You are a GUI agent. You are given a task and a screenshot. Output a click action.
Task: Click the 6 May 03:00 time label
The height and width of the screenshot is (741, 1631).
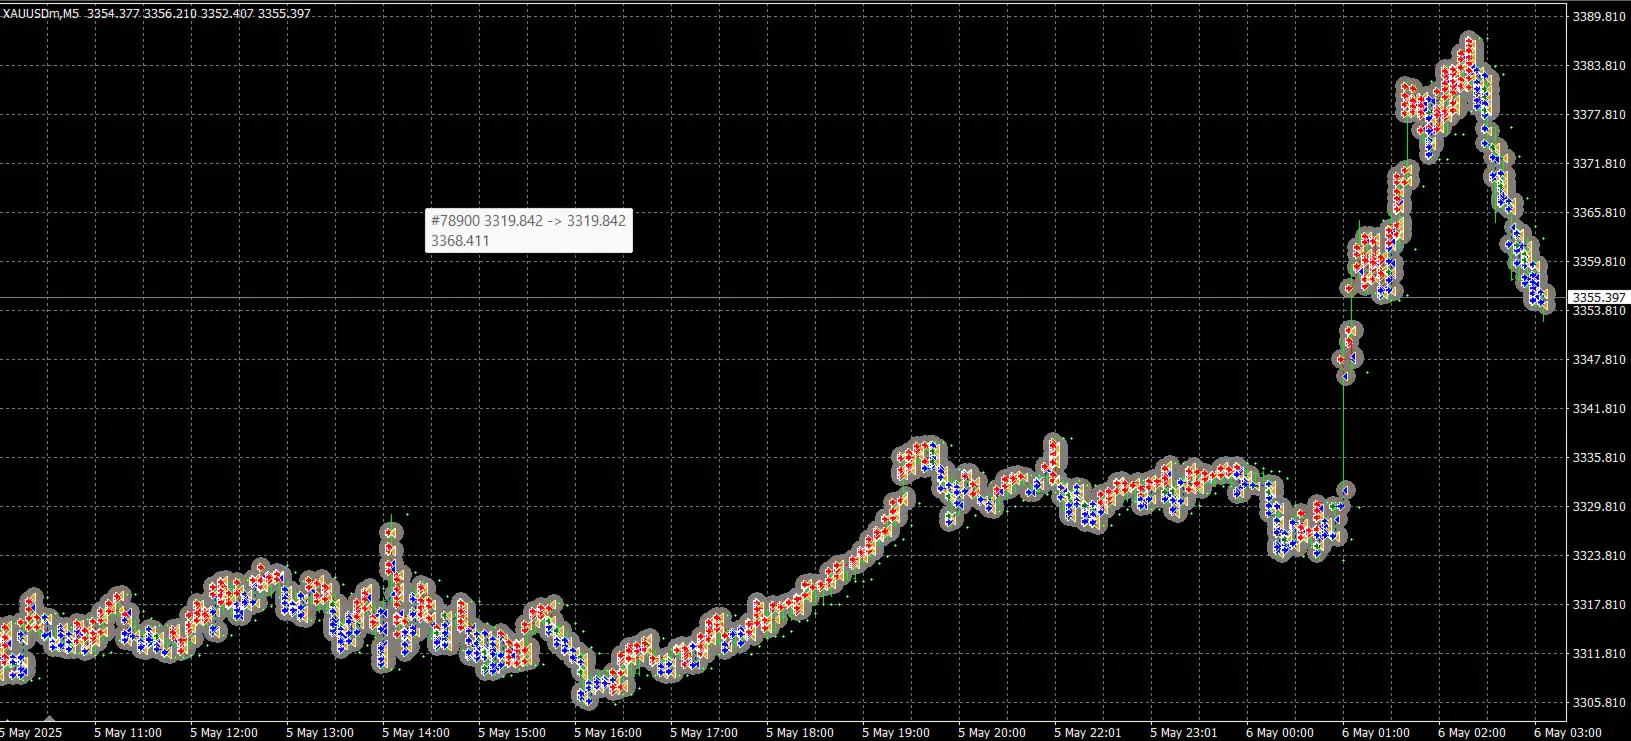click(1568, 733)
